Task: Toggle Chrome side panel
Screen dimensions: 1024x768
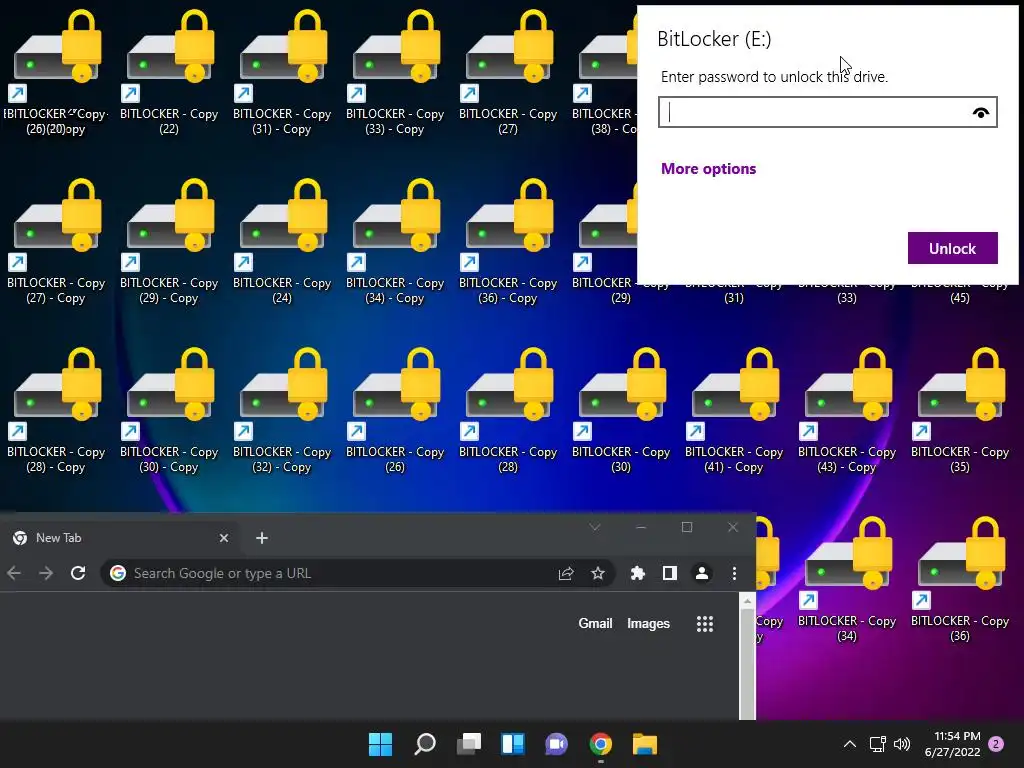Action: click(x=669, y=573)
